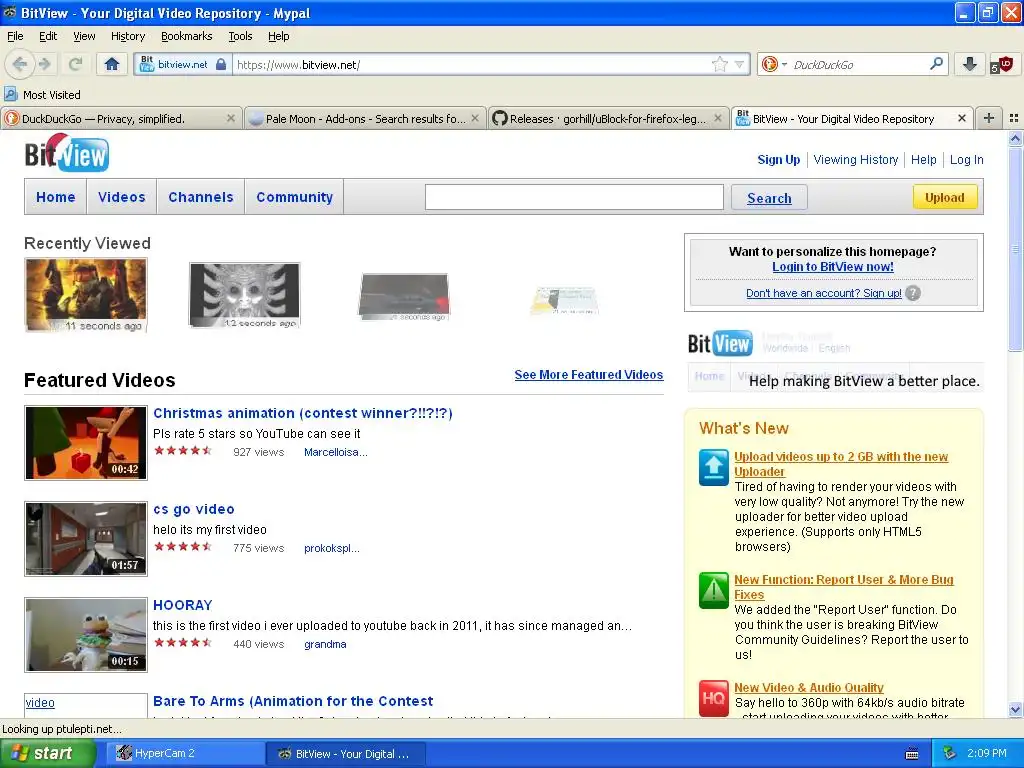
Task: Click Don't have an account Sign up link
Action: tap(824, 293)
